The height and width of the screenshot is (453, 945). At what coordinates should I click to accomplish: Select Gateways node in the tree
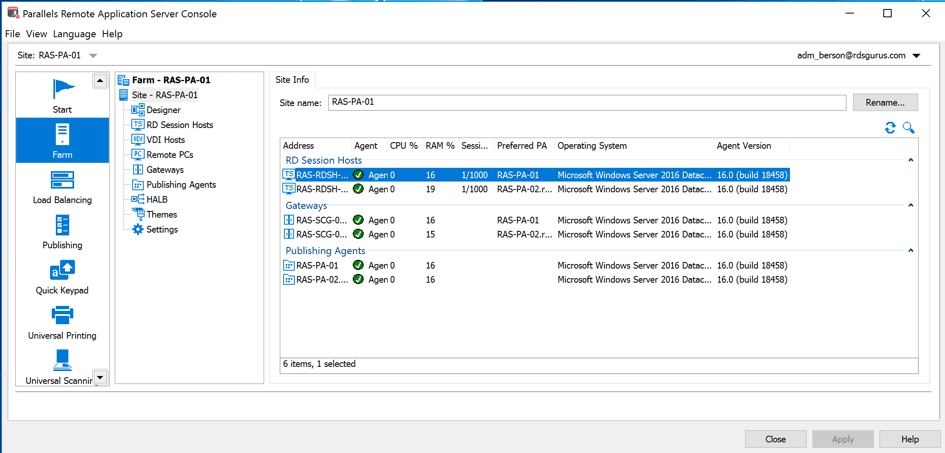coord(165,170)
